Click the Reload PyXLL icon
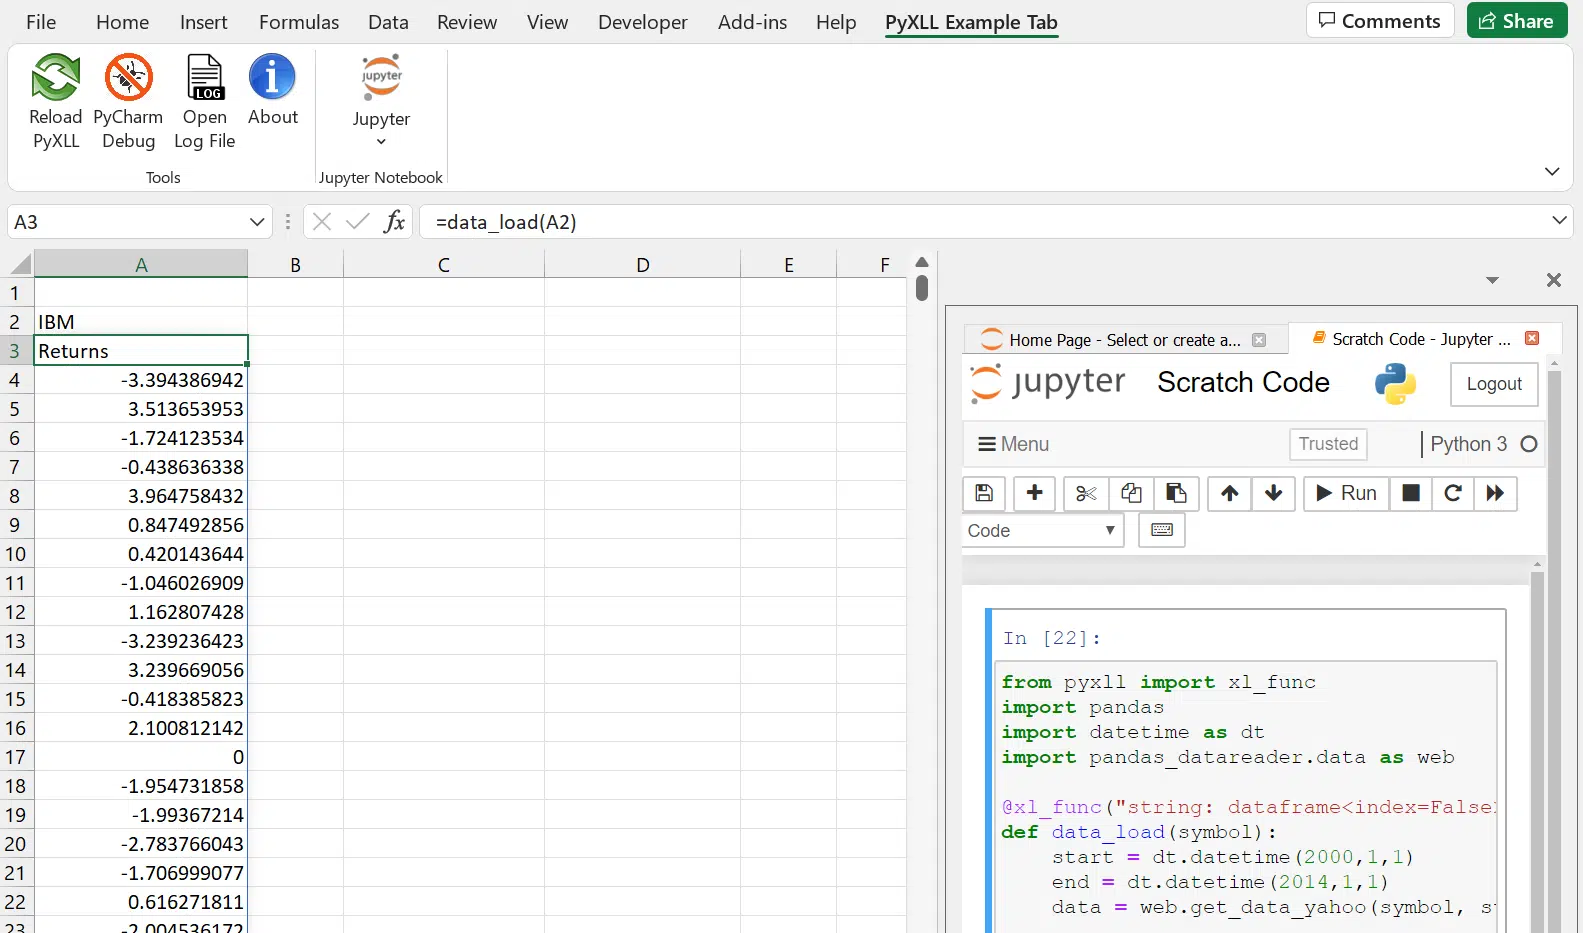The height and width of the screenshot is (933, 1583). [x=56, y=78]
